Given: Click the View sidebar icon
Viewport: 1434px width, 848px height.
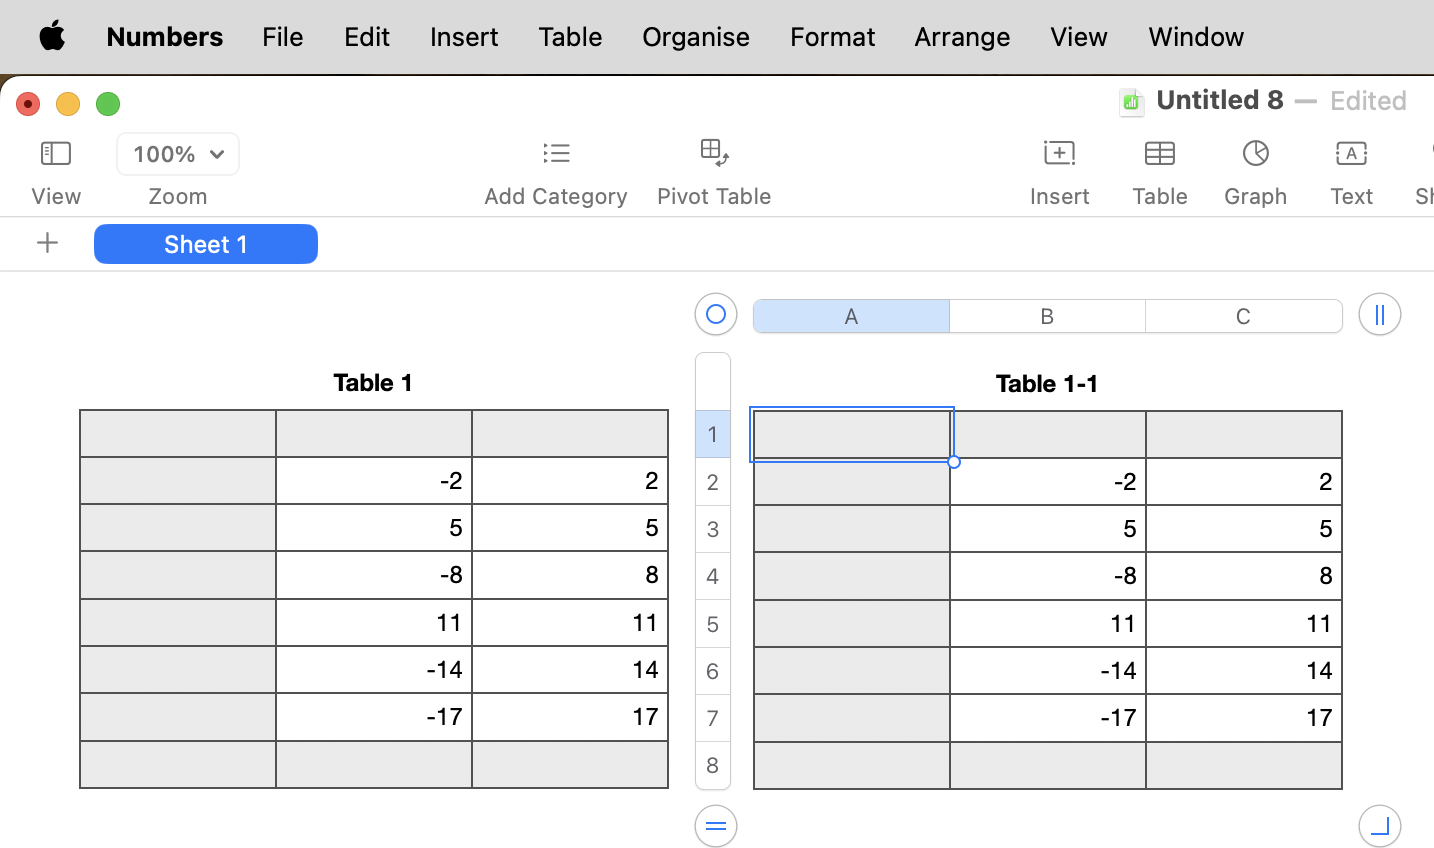Looking at the screenshot, I should click(56, 153).
